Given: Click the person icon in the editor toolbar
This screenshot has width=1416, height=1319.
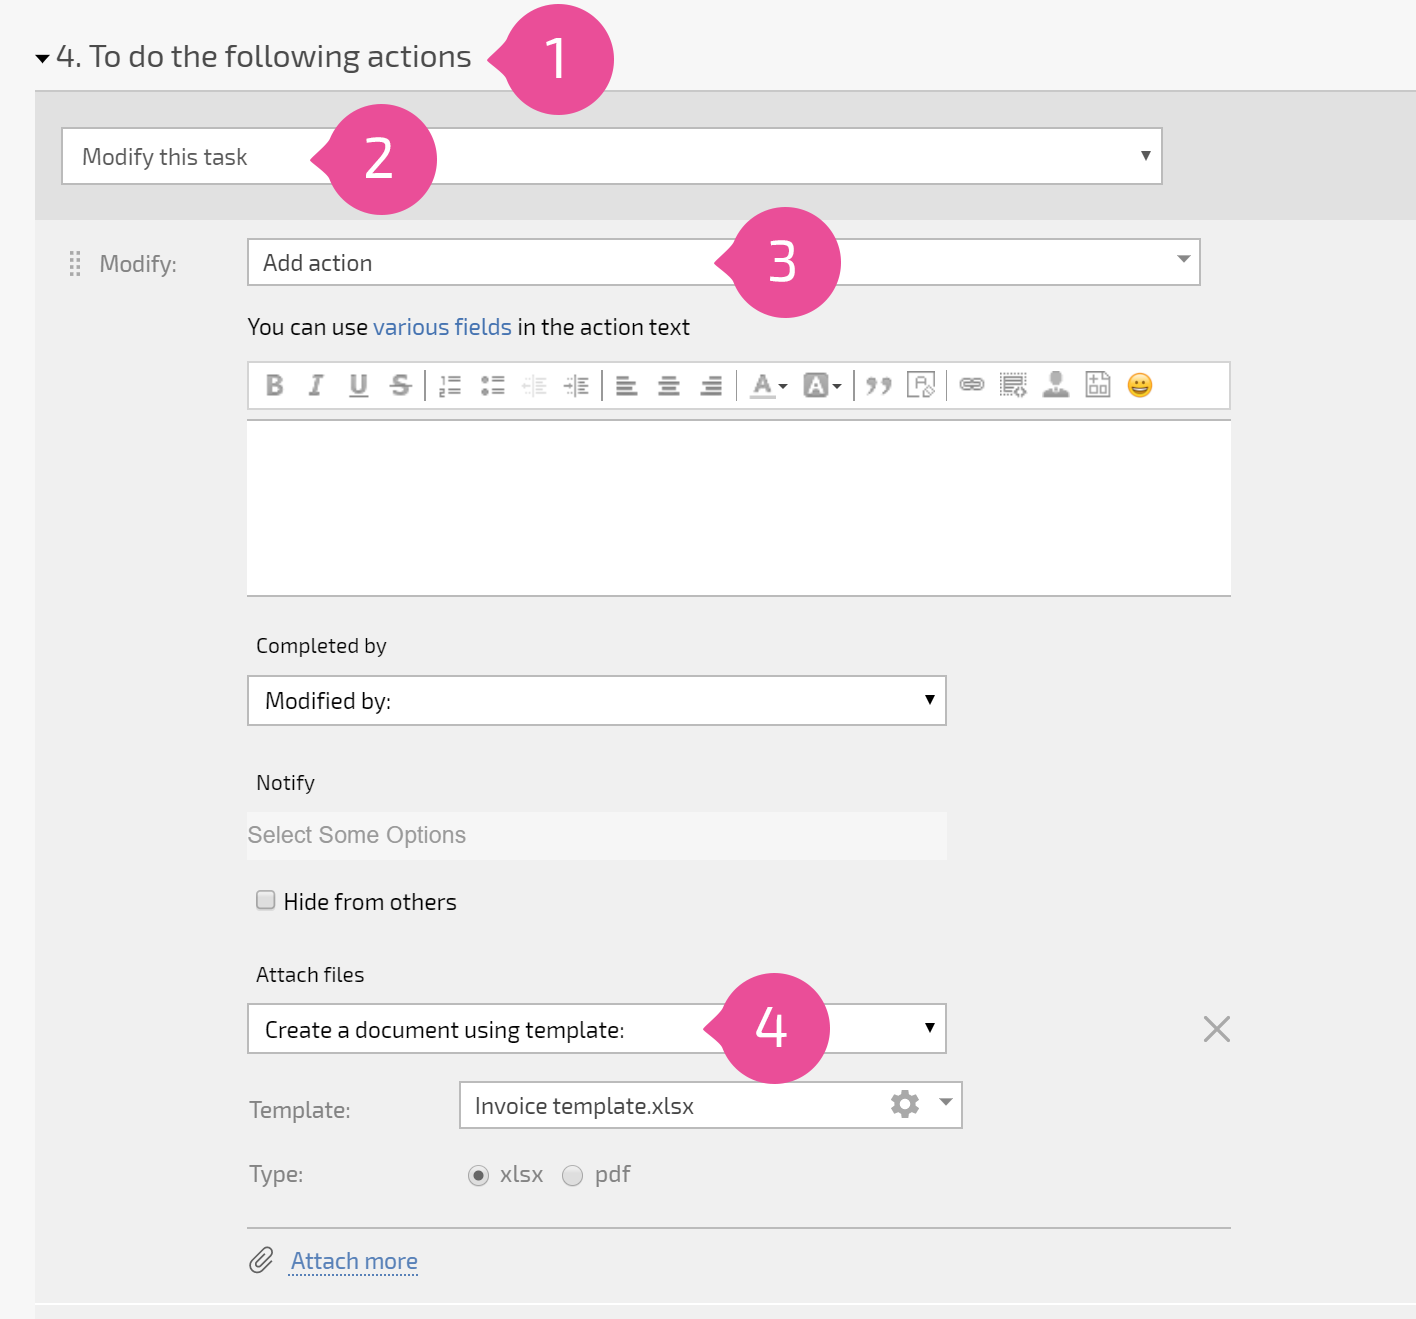Looking at the screenshot, I should click(x=1056, y=385).
